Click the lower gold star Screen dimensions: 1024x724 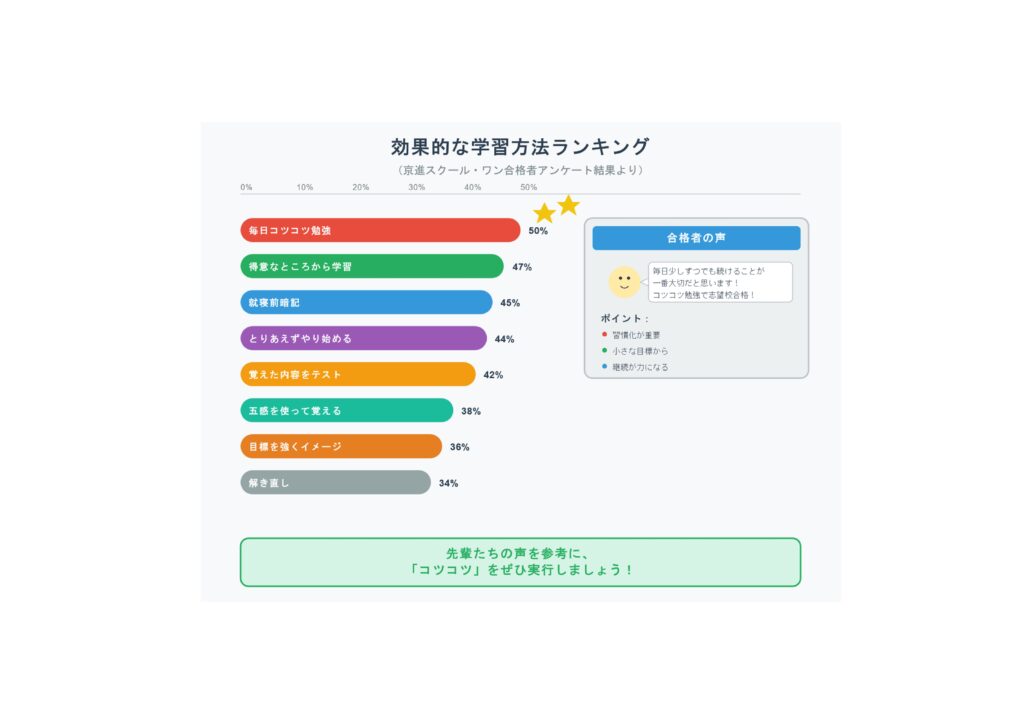point(544,213)
